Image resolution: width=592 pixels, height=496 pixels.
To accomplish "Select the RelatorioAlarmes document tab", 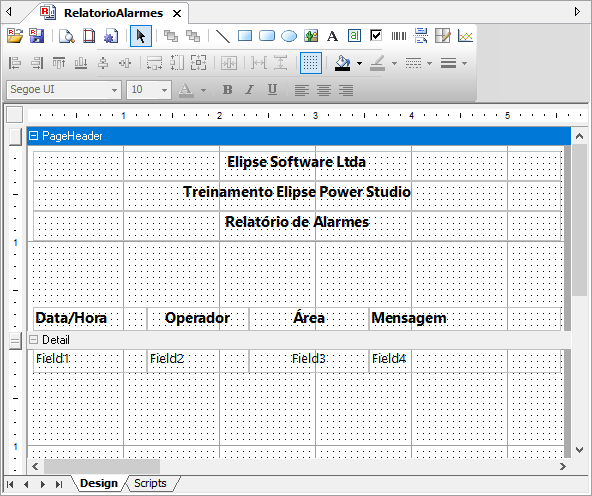I will [113, 13].
